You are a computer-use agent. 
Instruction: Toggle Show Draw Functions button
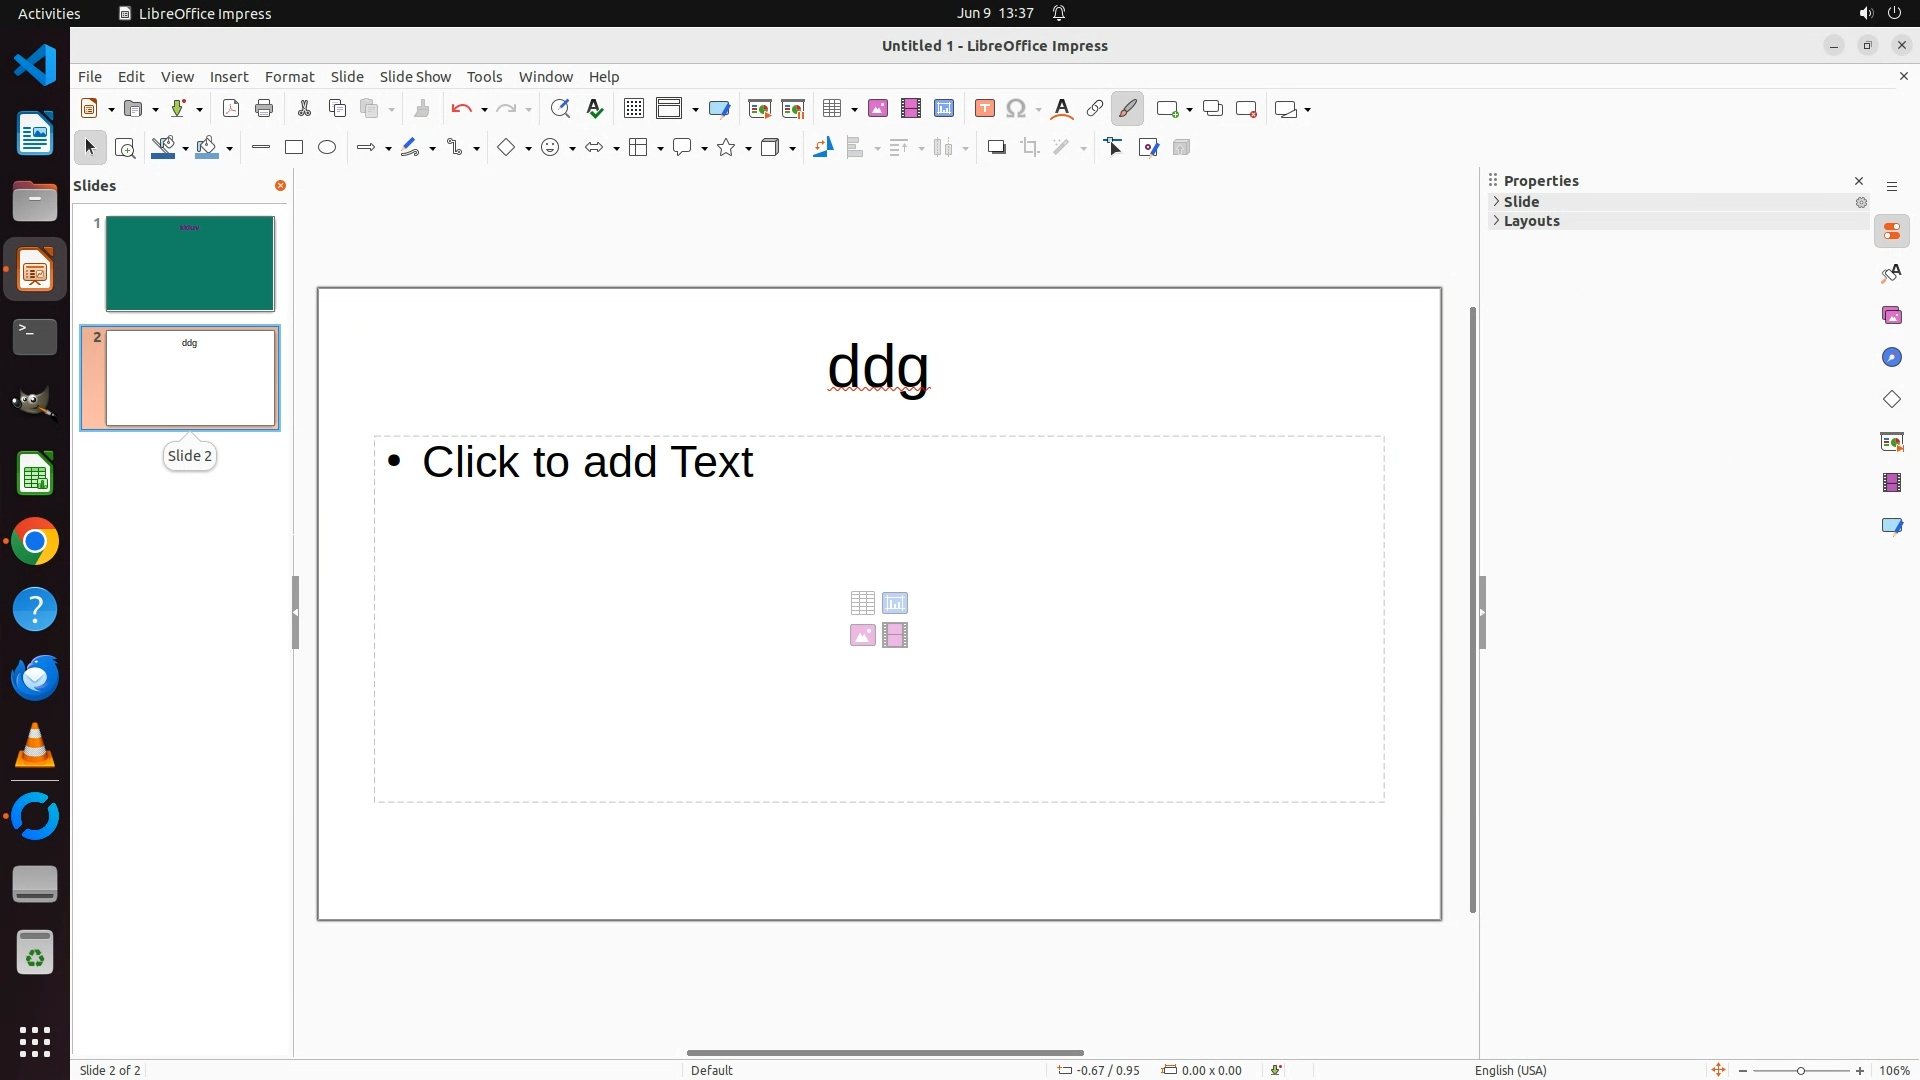[1128, 109]
